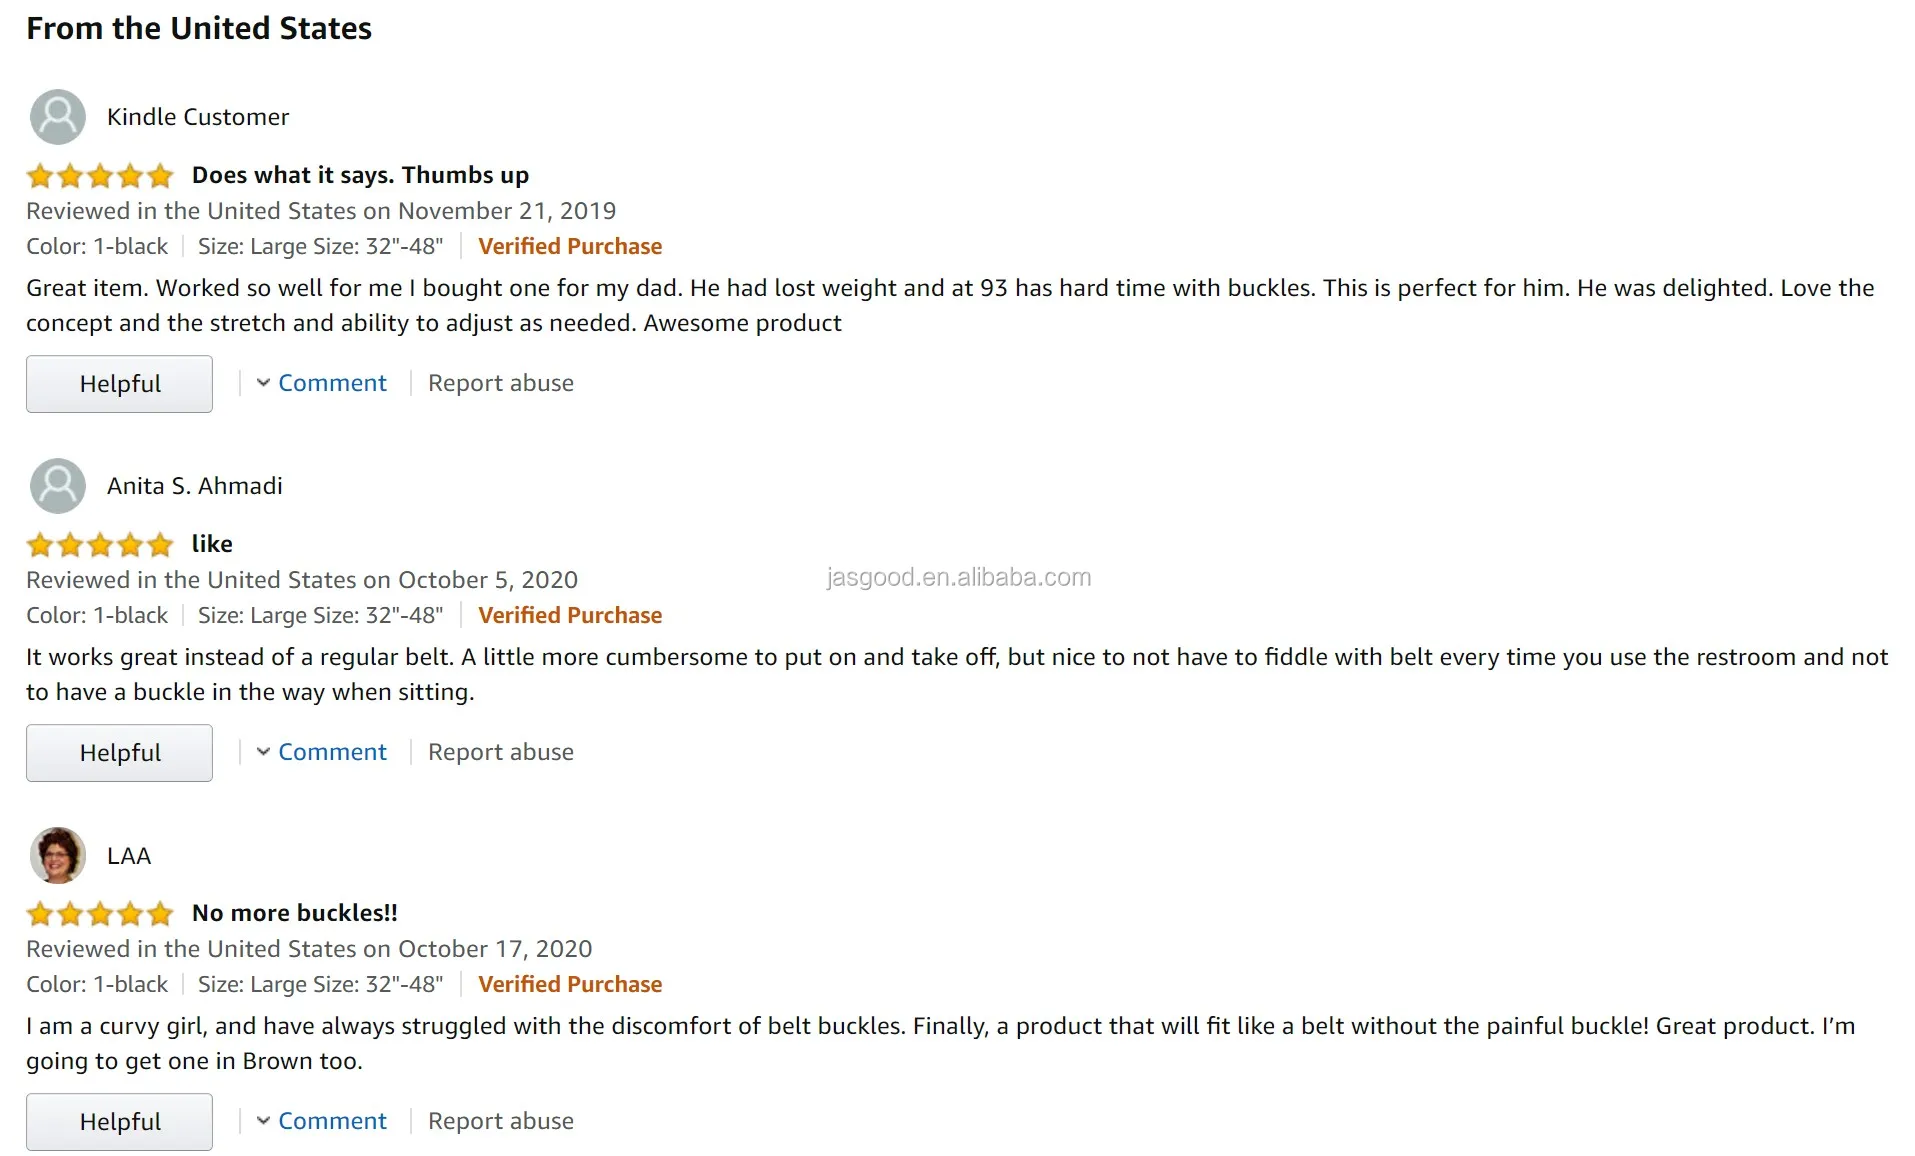Open the Kindle Customer reviewer name
The width and height of the screenshot is (1915, 1156).
(198, 117)
